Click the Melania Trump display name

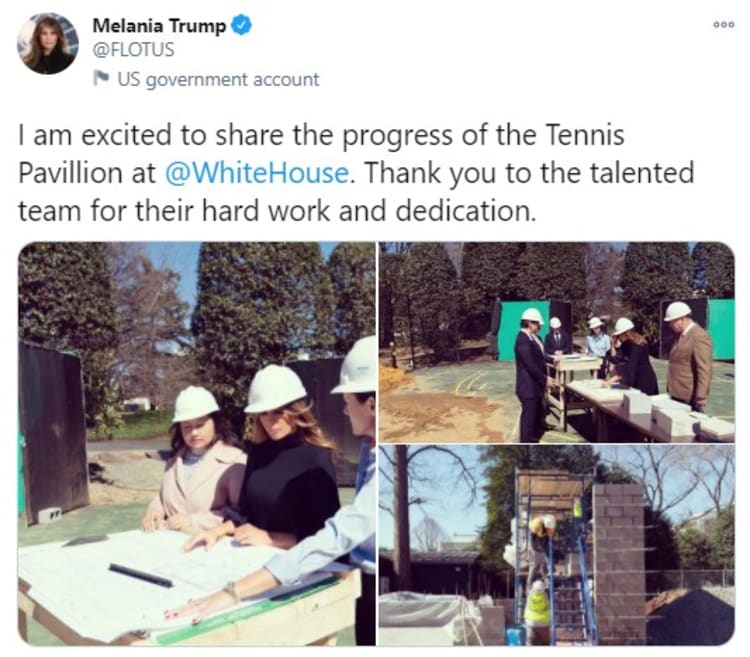click(159, 26)
